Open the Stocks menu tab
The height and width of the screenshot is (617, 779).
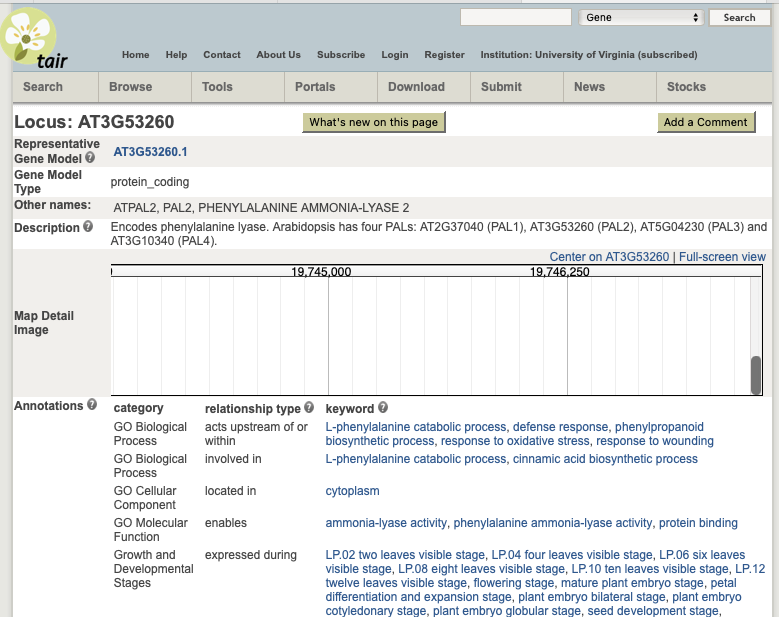pos(686,87)
